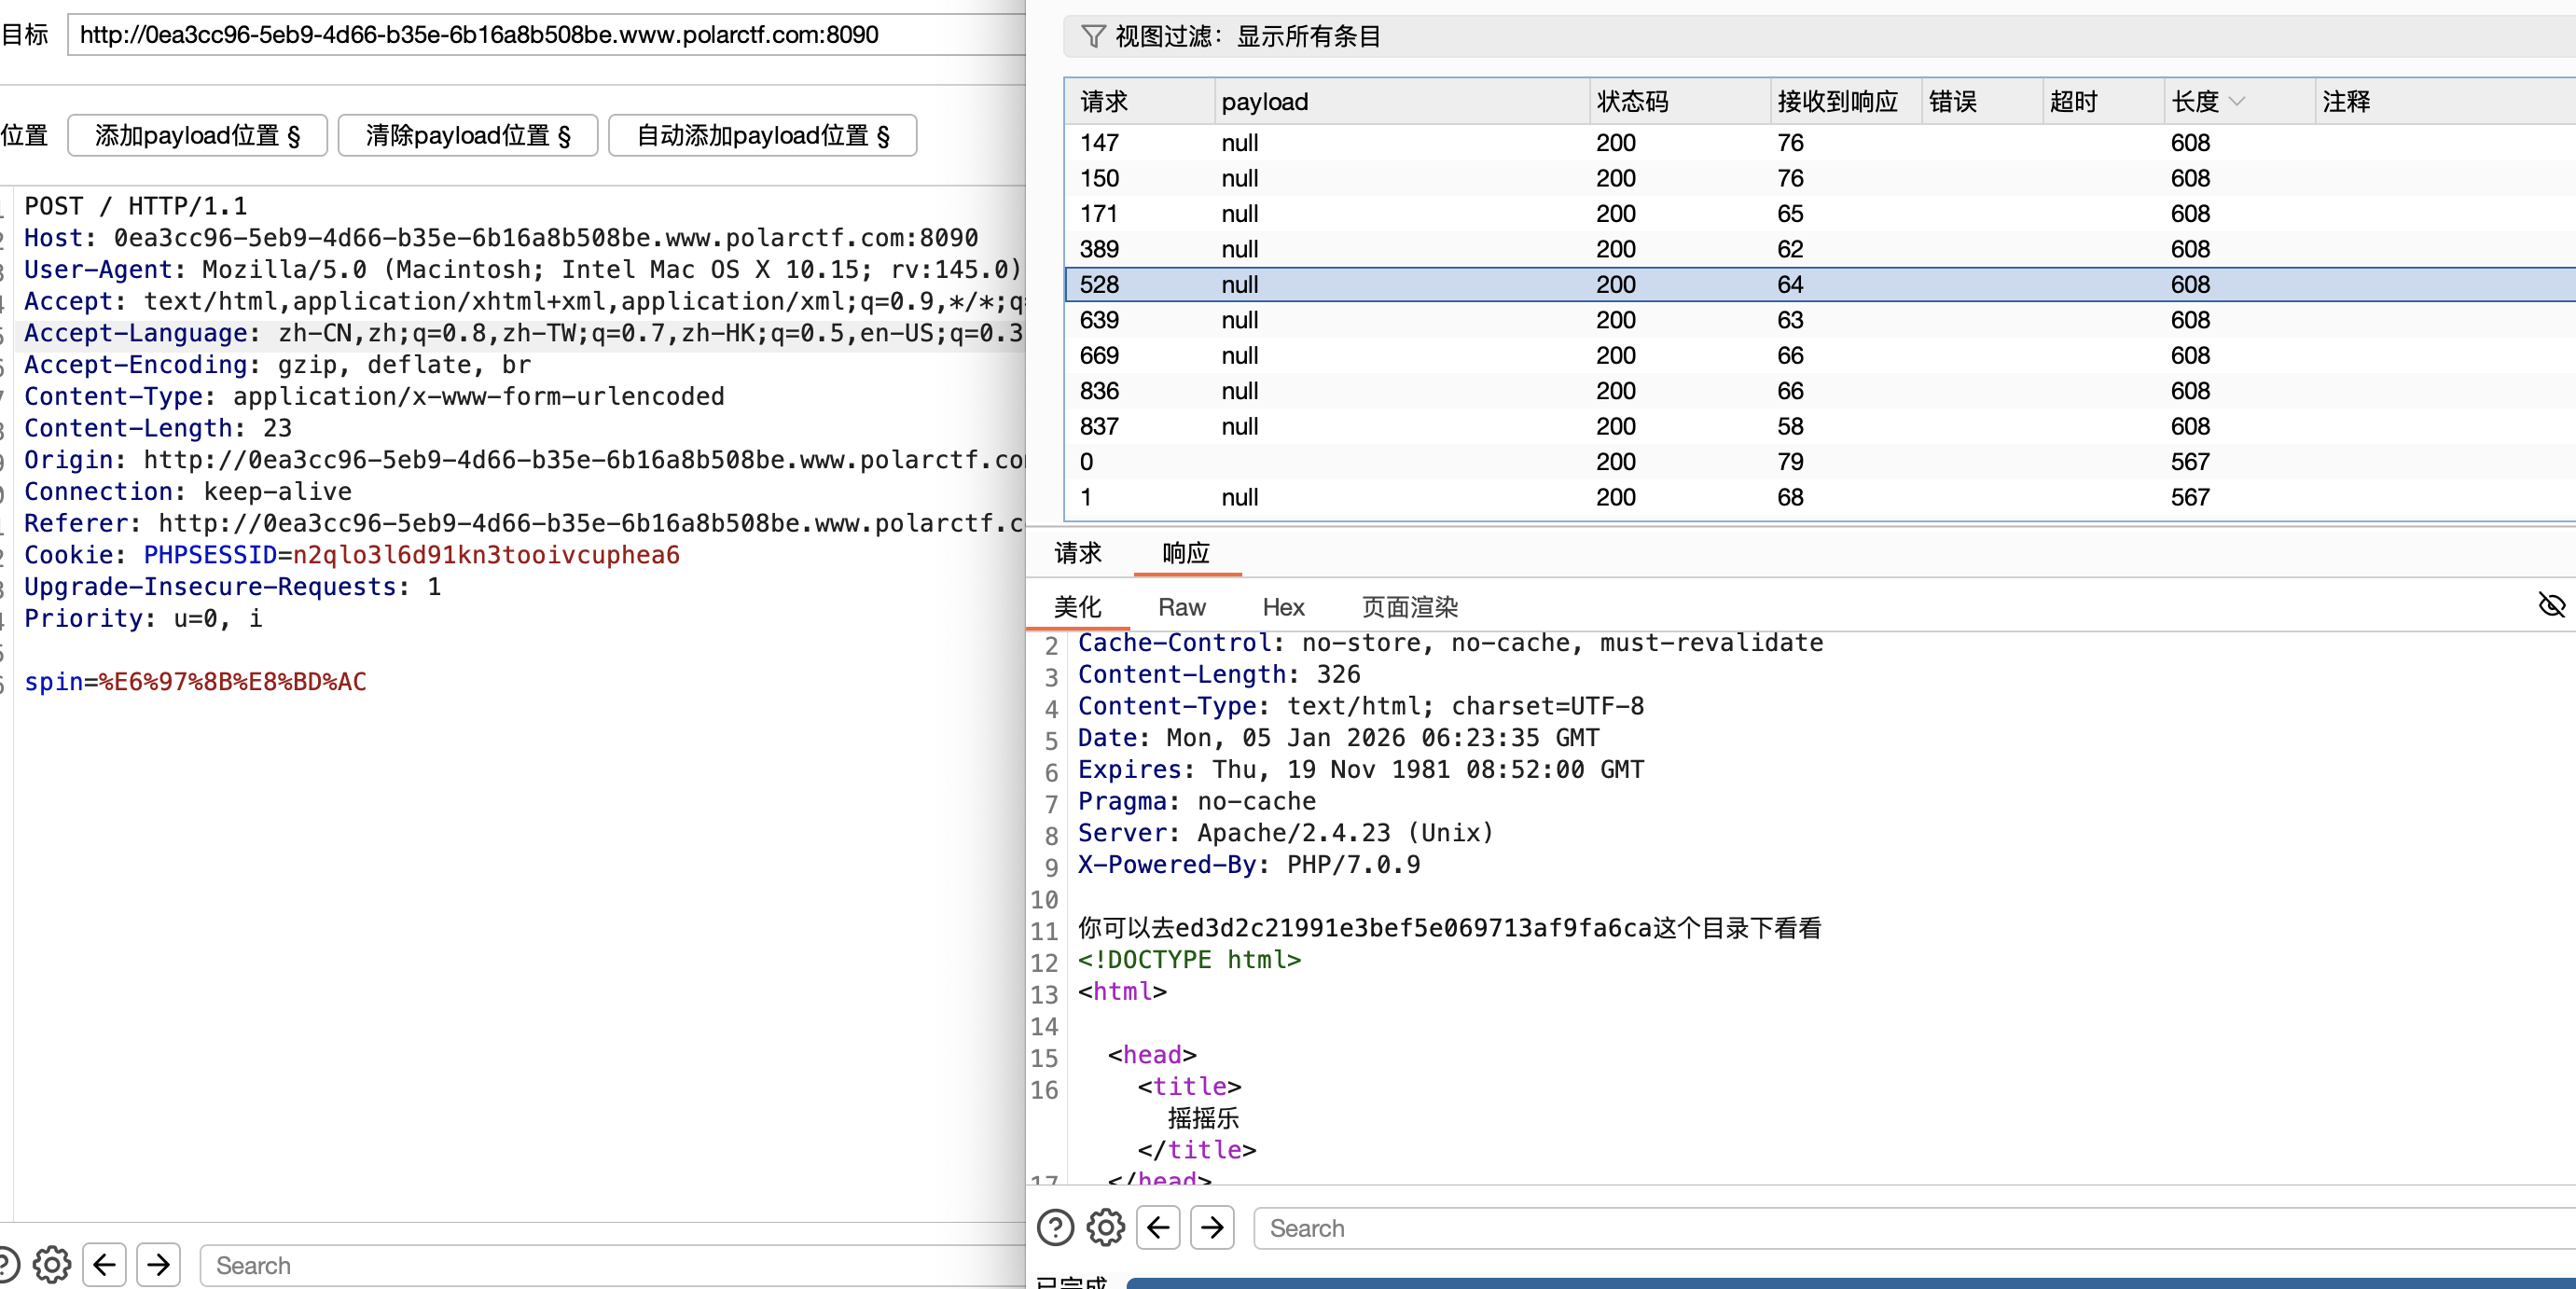Click 自动添加payload位置 § button
The width and height of the screenshot is (2576, 1289).
coord(762,135)
